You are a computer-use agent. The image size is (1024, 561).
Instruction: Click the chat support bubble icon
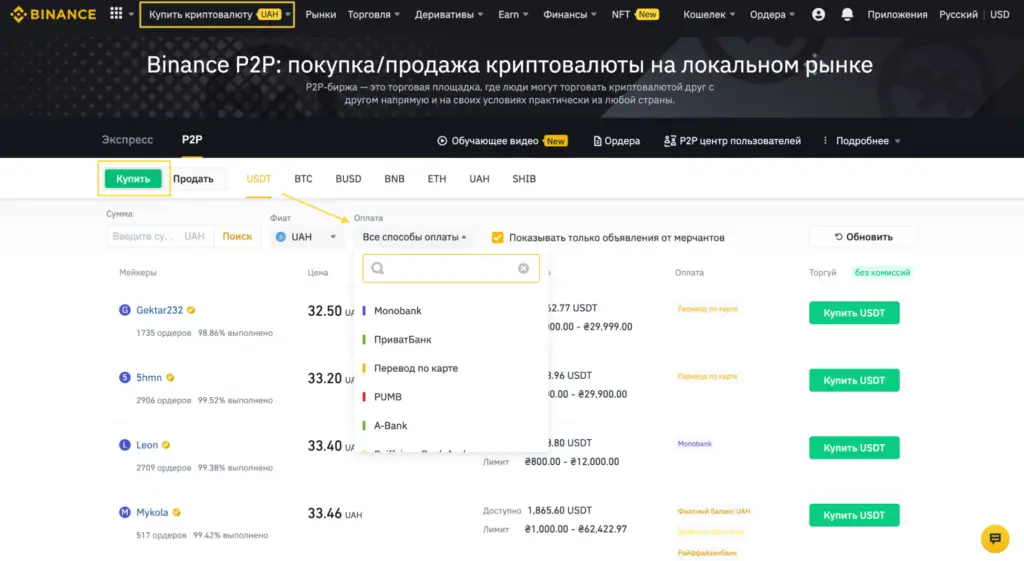point(994,538)
